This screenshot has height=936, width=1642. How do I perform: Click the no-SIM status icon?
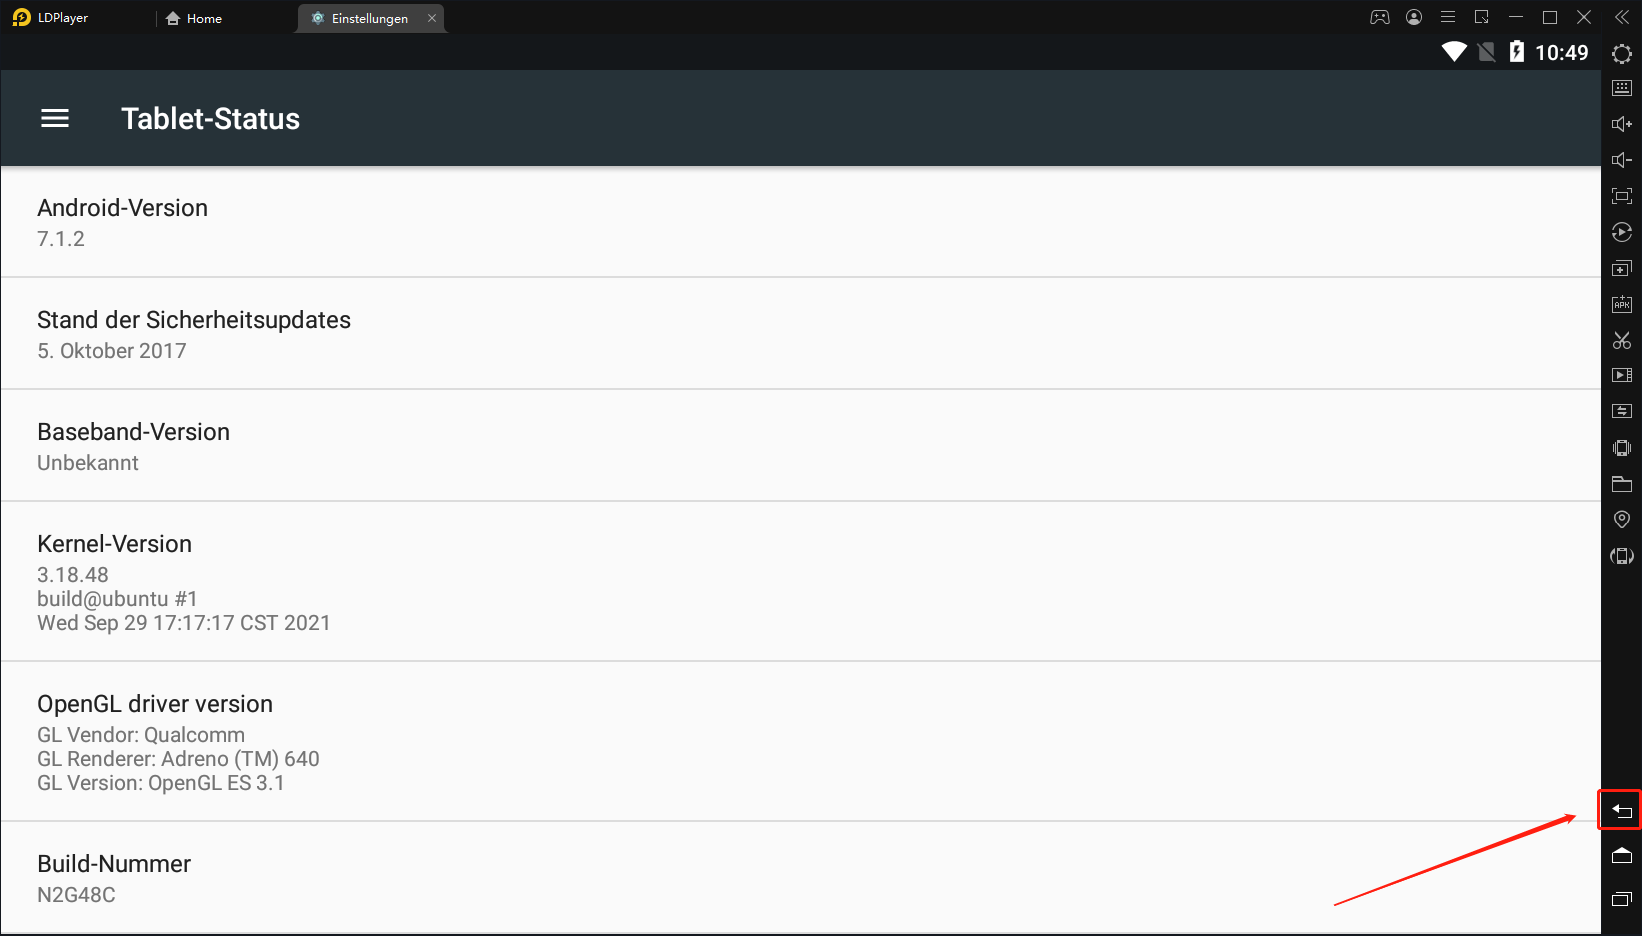(1487, 52)
